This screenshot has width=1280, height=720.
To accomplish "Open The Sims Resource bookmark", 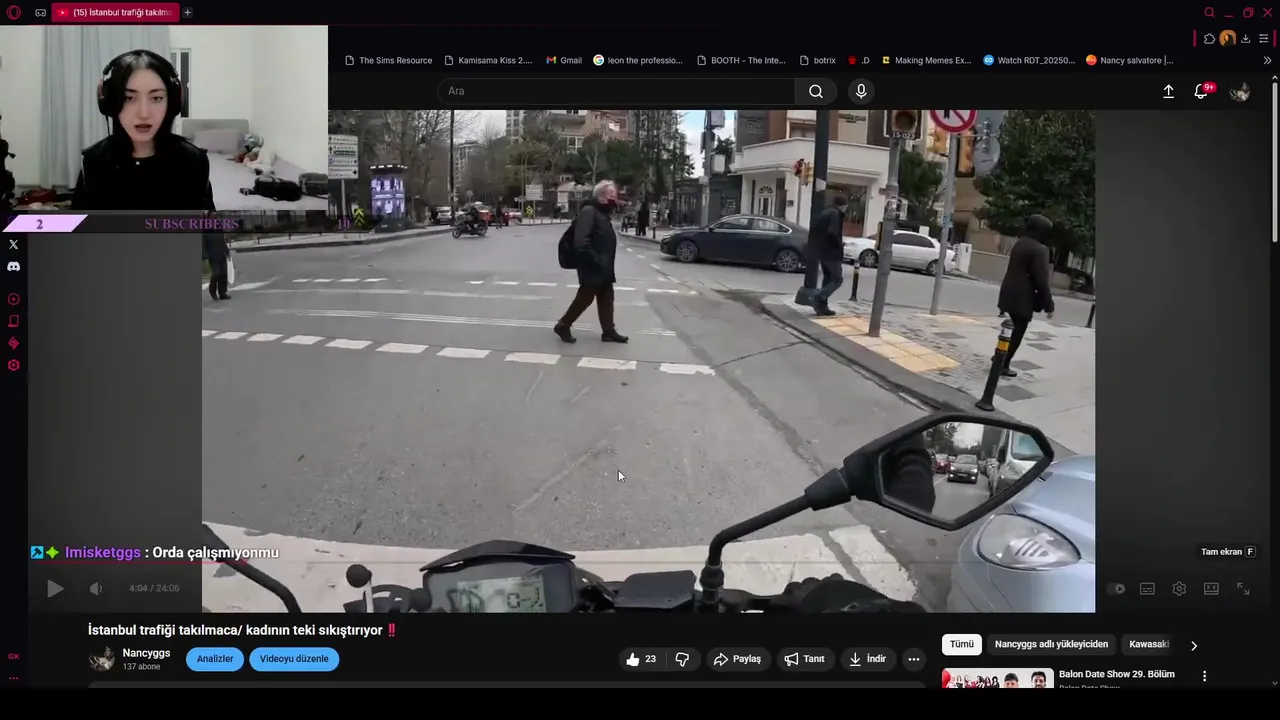I will point(388,60).
